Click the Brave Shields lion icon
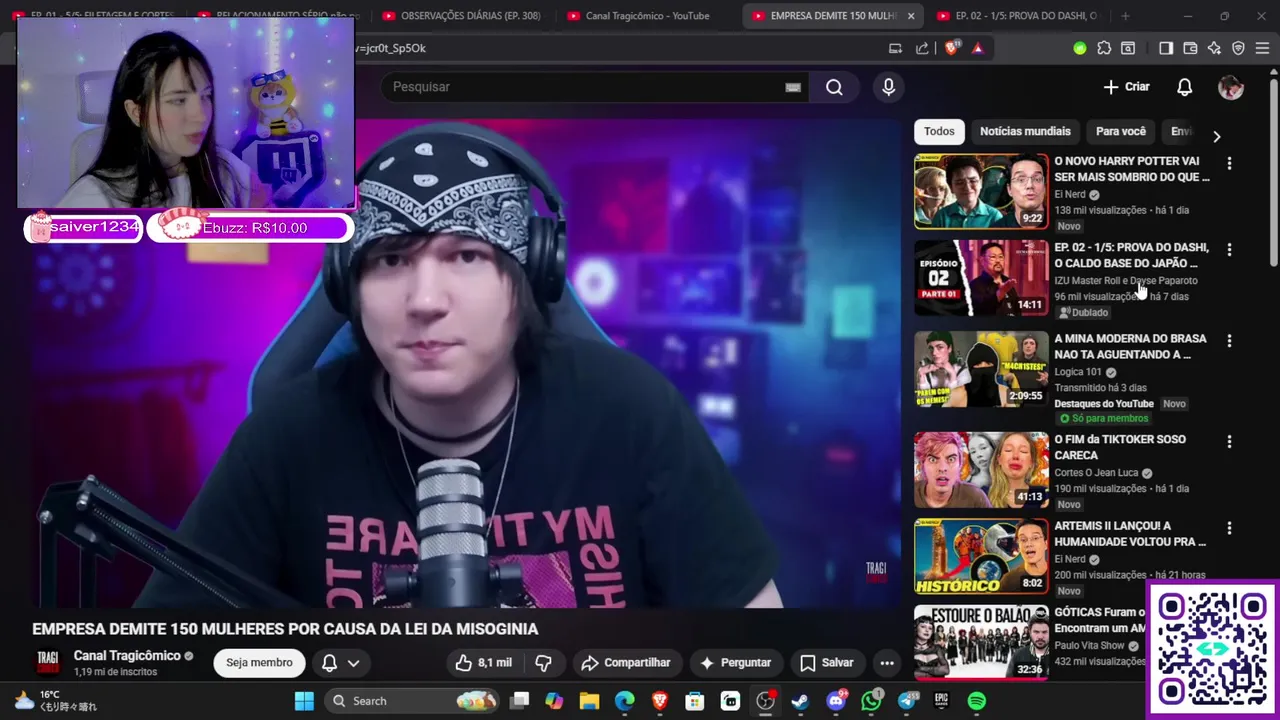1280x720 pixels. (951, 48)
